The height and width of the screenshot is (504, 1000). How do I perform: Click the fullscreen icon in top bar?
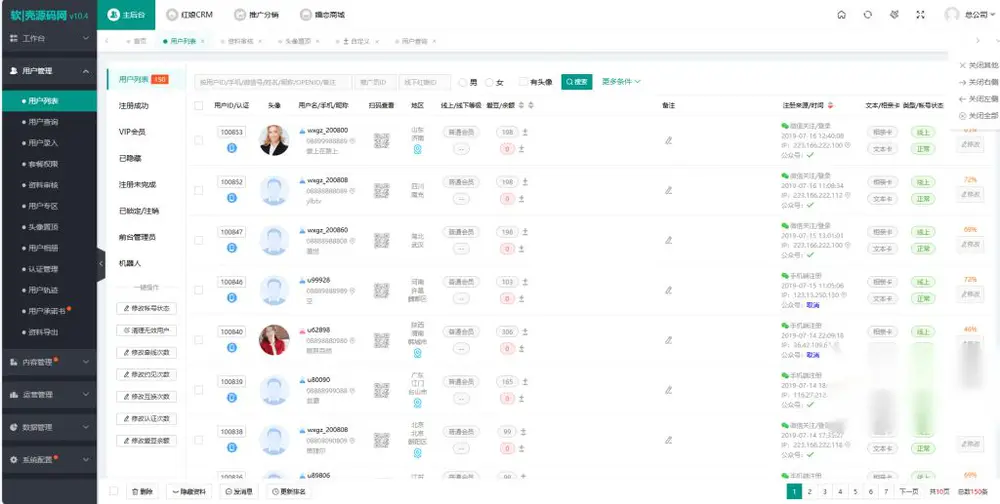click(920, 15)
